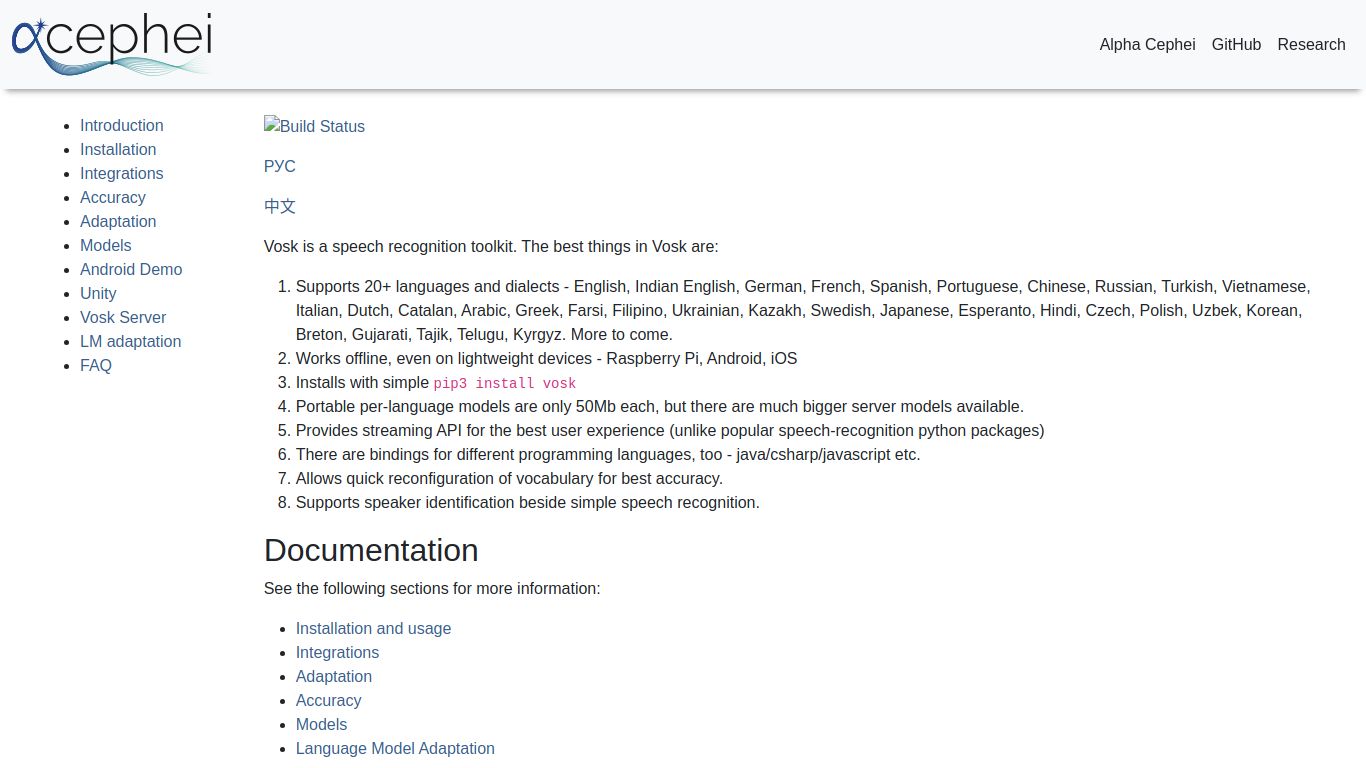Open Alpha Cephei in top navigation

1147,44
